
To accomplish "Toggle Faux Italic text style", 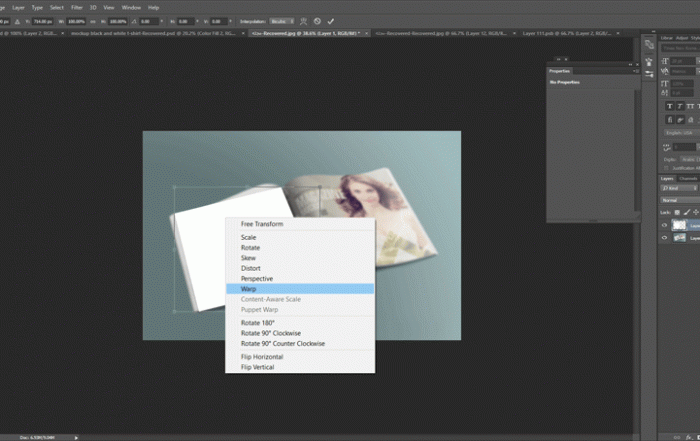I will click(680, 106).
